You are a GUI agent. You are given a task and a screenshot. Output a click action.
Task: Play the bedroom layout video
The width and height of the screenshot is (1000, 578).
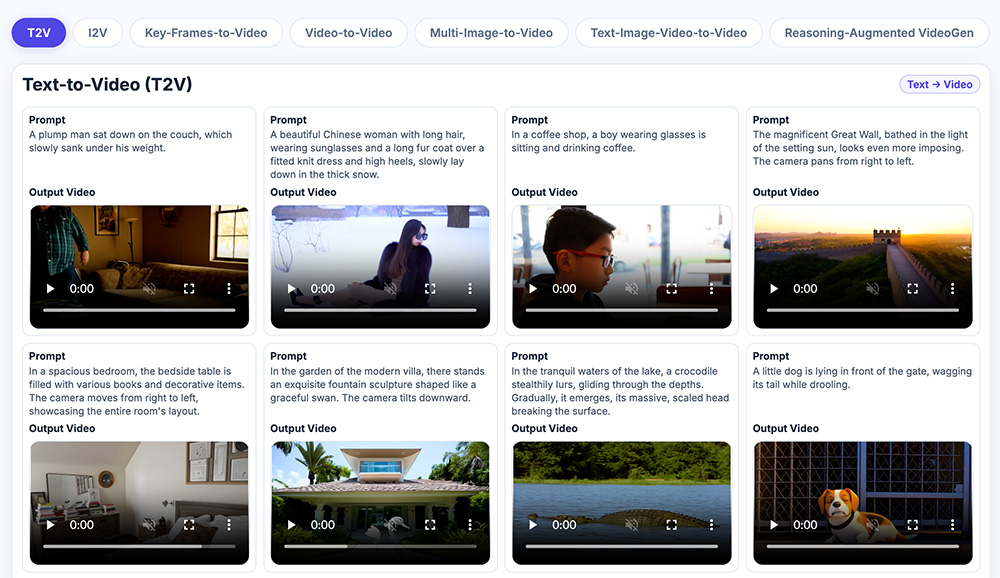51,525
